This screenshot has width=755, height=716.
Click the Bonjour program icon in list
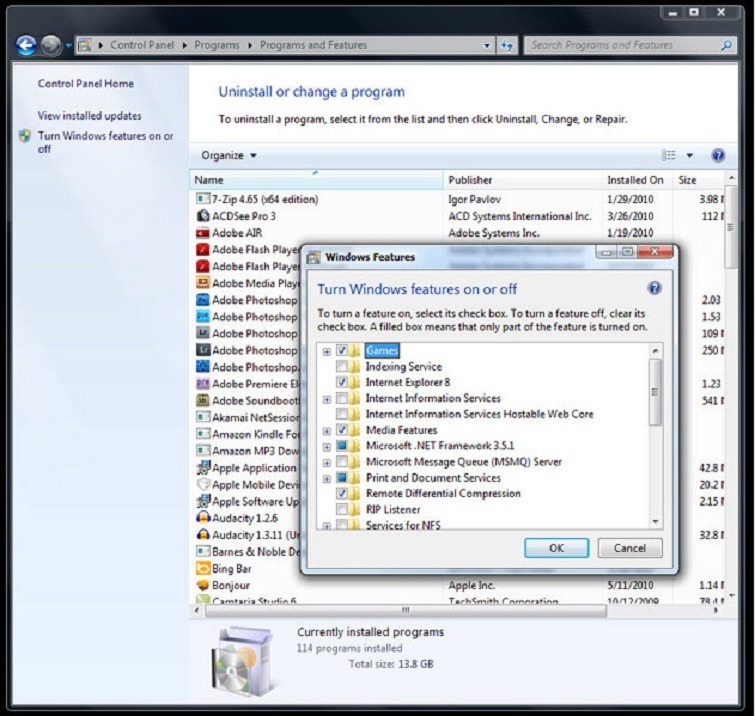click(202, 585)
